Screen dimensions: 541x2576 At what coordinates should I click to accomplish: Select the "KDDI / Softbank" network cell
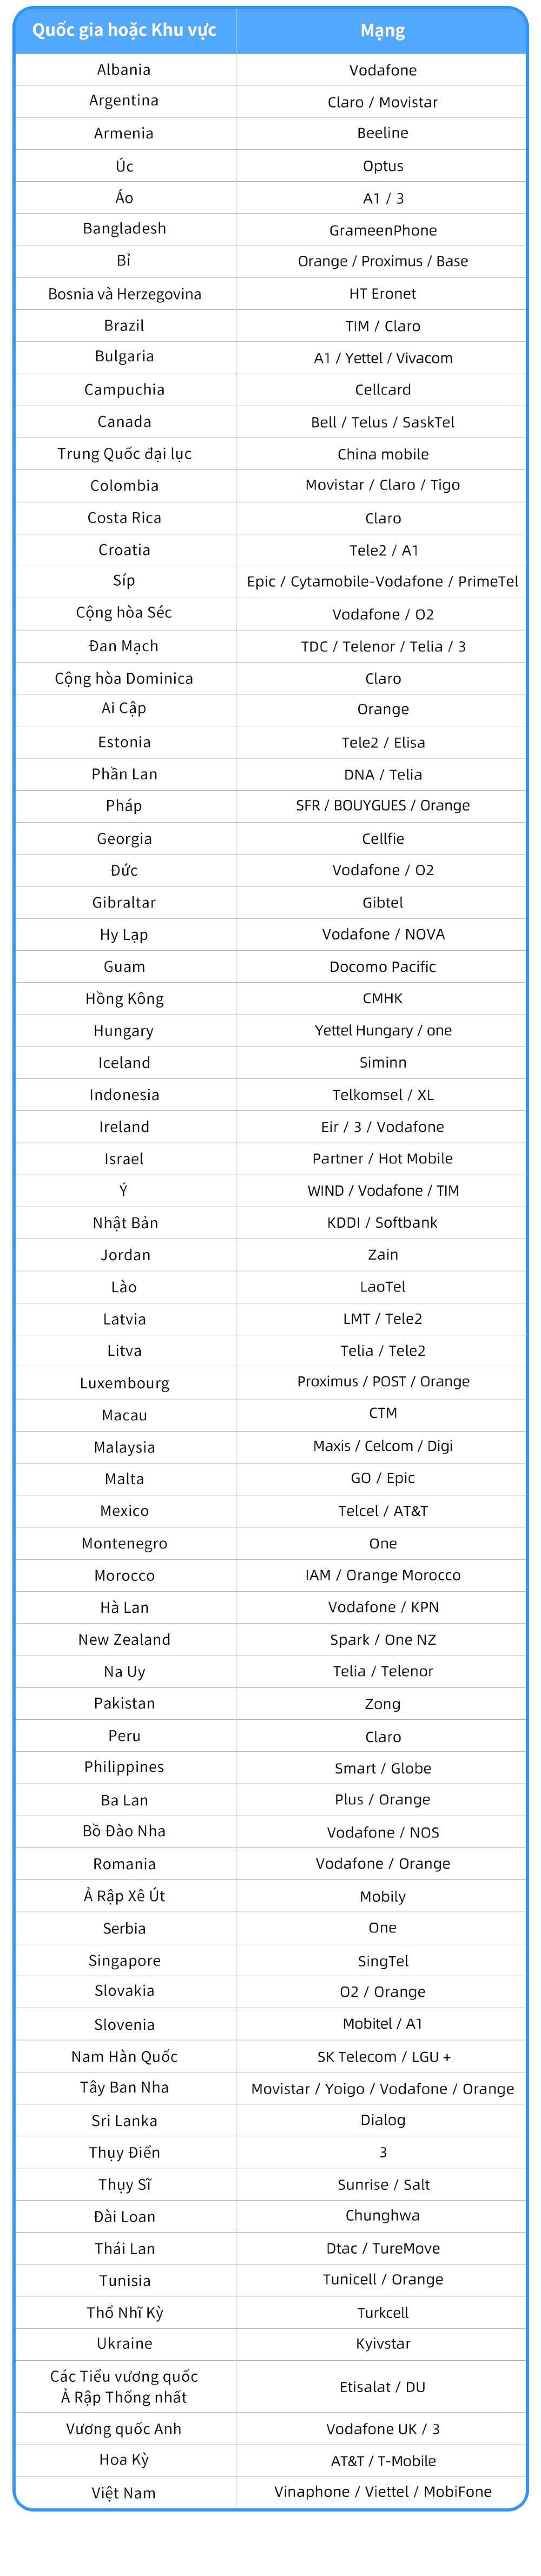click(382, 1222)
